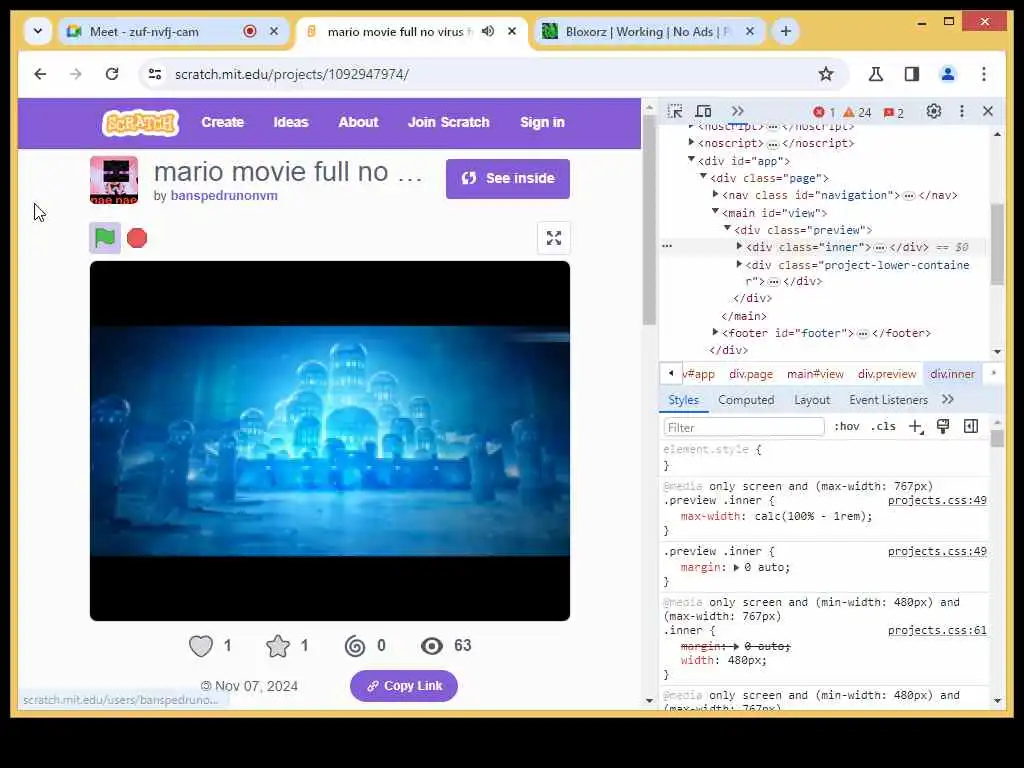
Task: Open the Scratch logo homepage
Action: (x=140, y=123)
